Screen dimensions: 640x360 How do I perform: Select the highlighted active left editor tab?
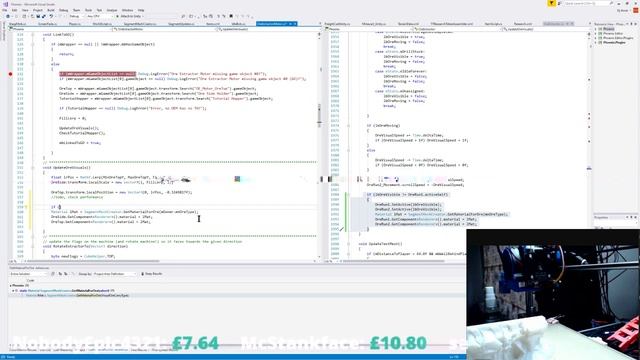point(276,24)
